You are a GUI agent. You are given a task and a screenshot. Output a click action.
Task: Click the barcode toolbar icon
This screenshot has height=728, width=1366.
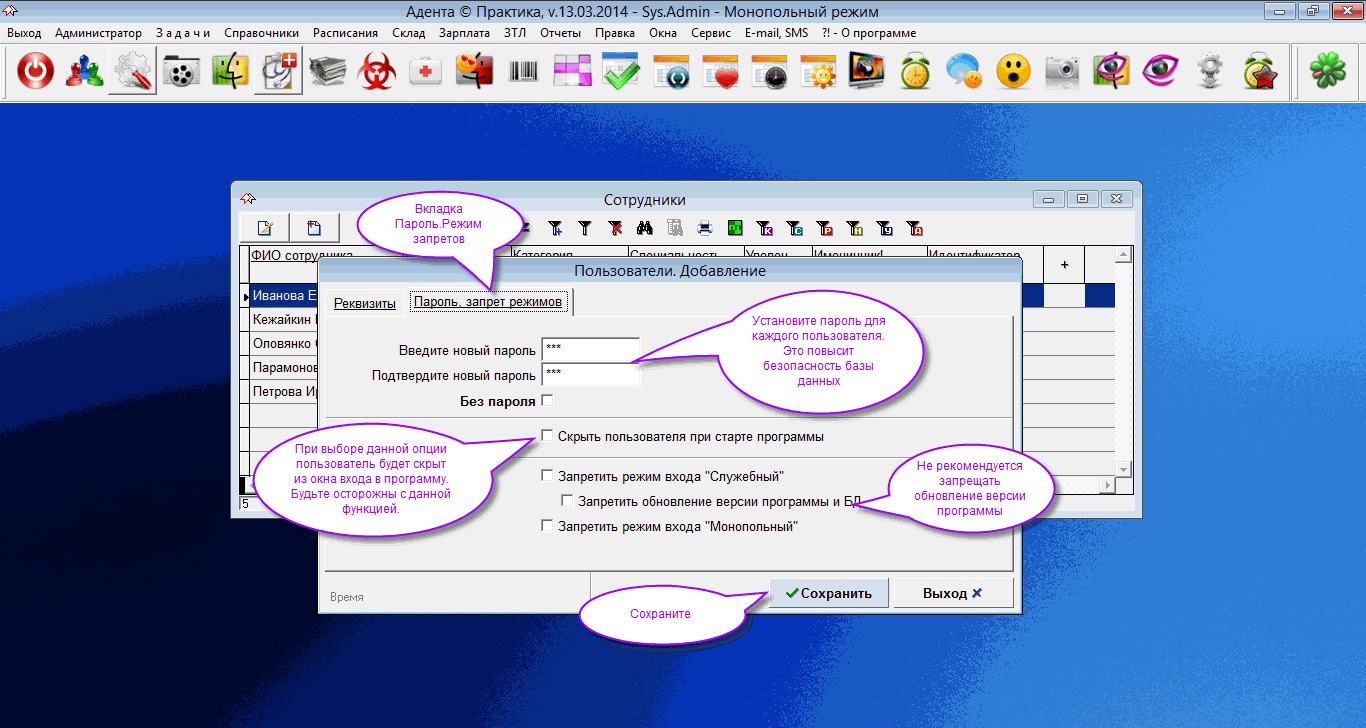523,71
